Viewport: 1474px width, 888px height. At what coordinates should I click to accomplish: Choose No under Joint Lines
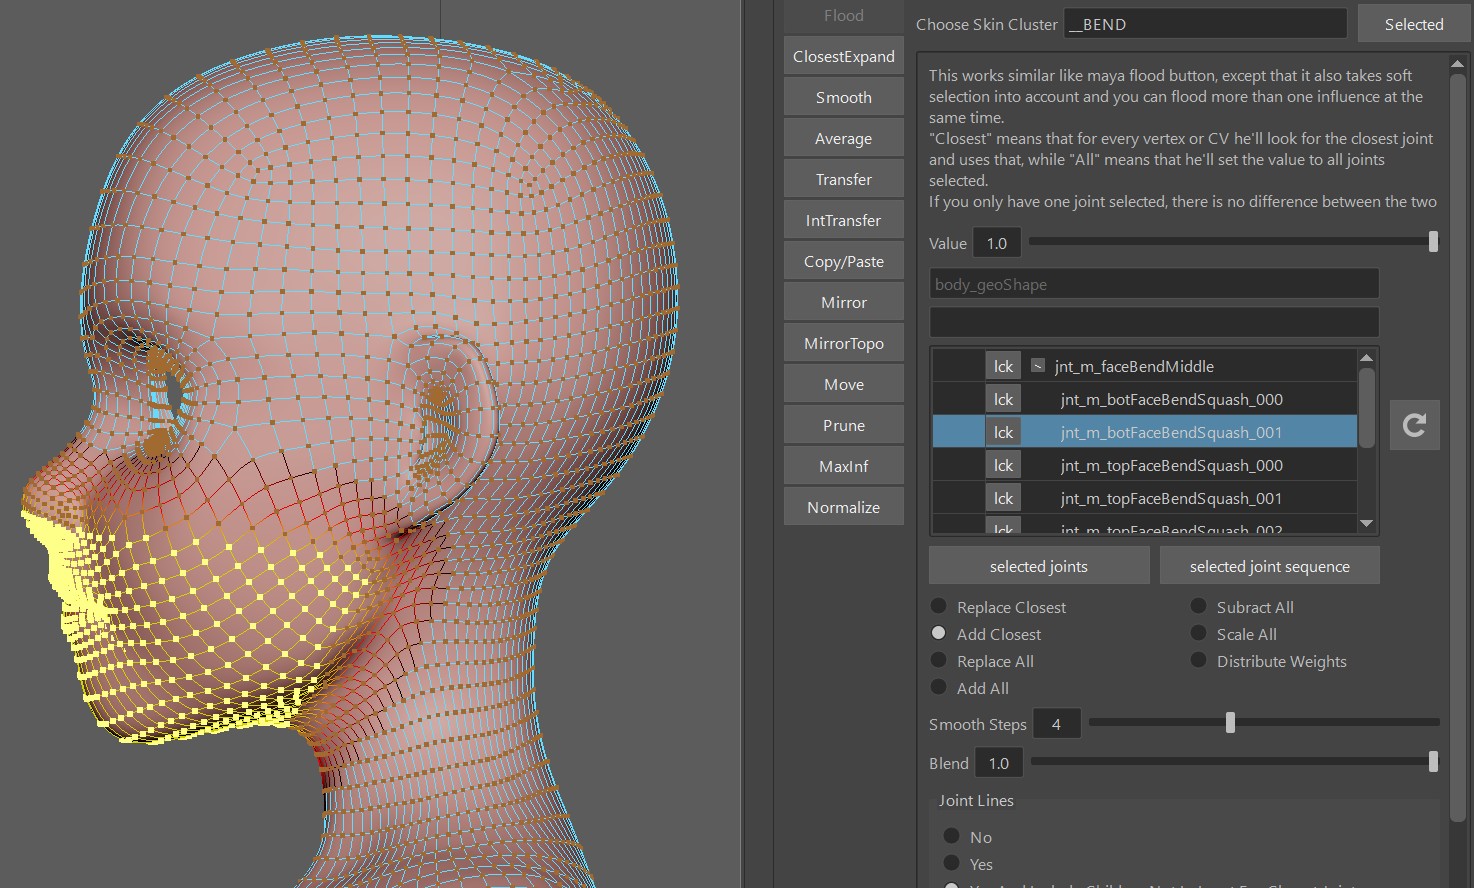tap(951, 836)
